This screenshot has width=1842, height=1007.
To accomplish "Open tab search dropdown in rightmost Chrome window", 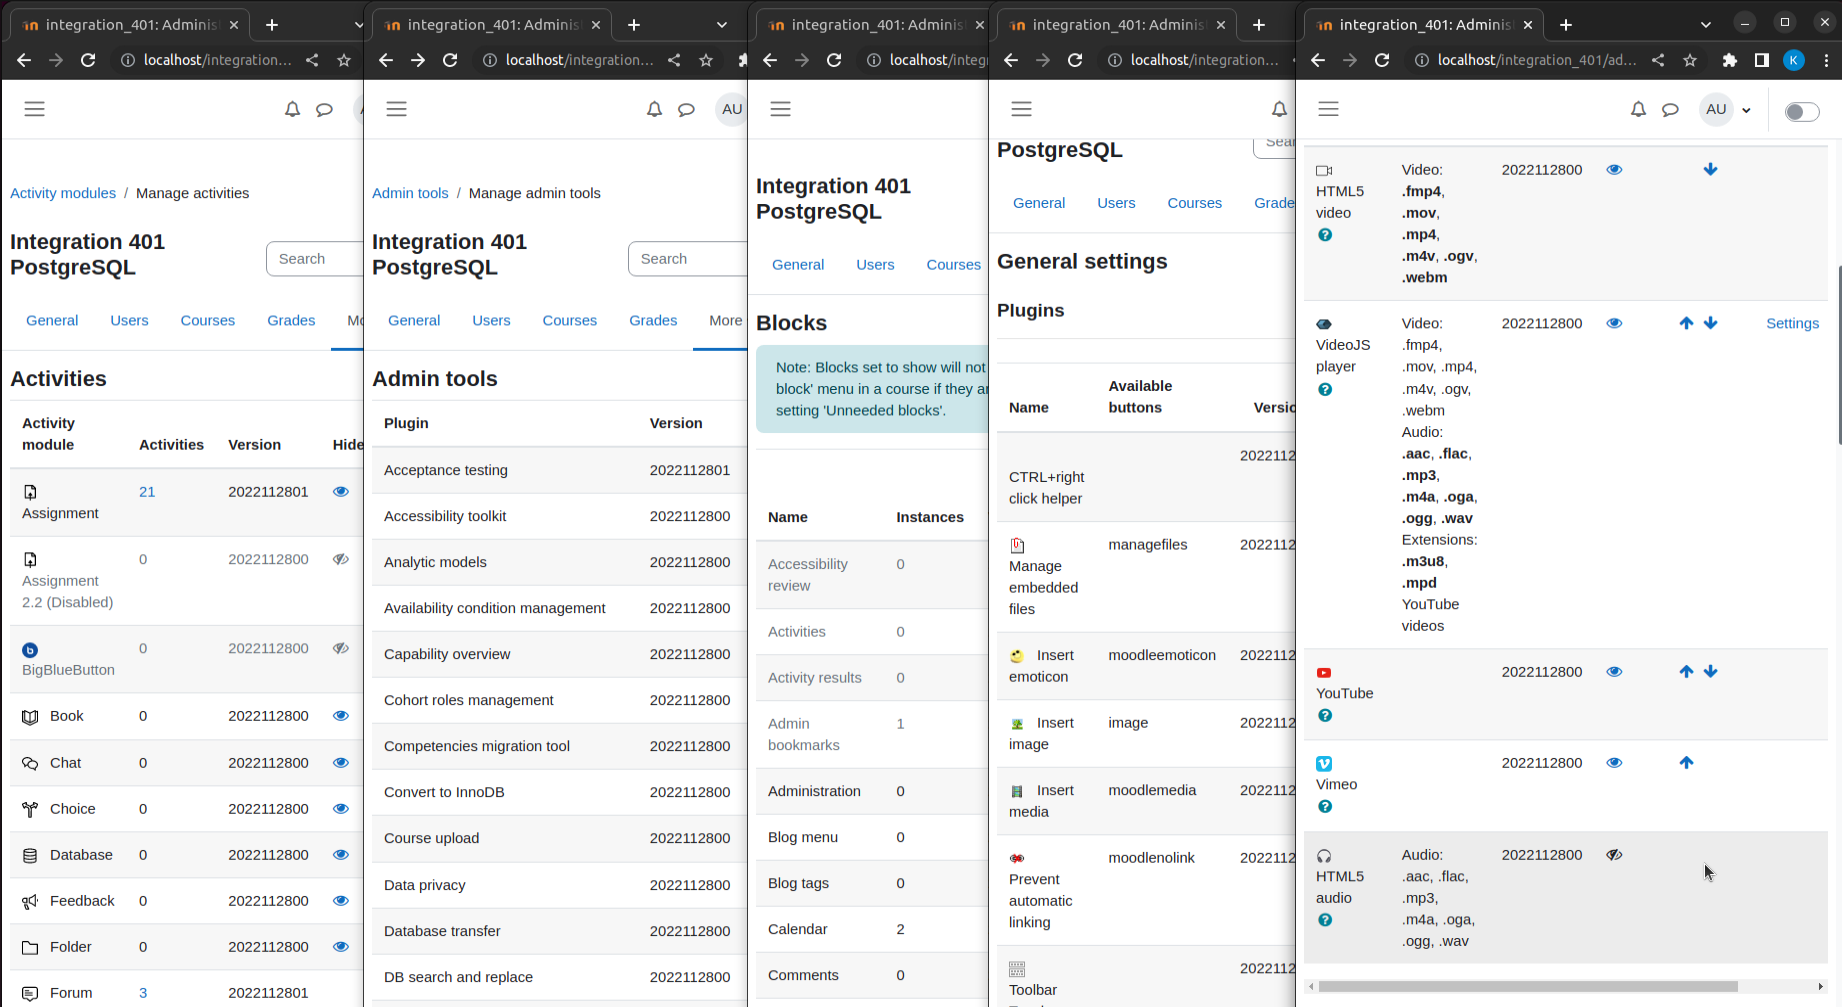I will tap(1706, 25).
